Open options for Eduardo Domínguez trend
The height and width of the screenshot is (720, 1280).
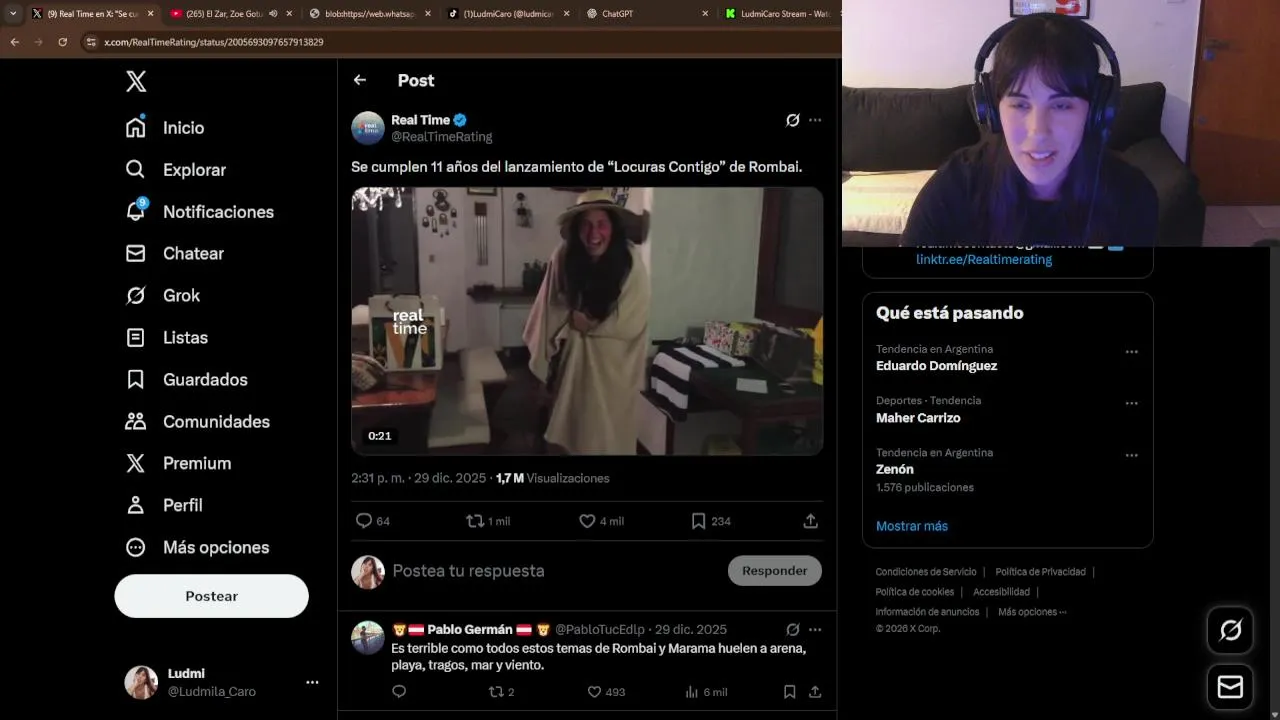(x=1132, y=352)
